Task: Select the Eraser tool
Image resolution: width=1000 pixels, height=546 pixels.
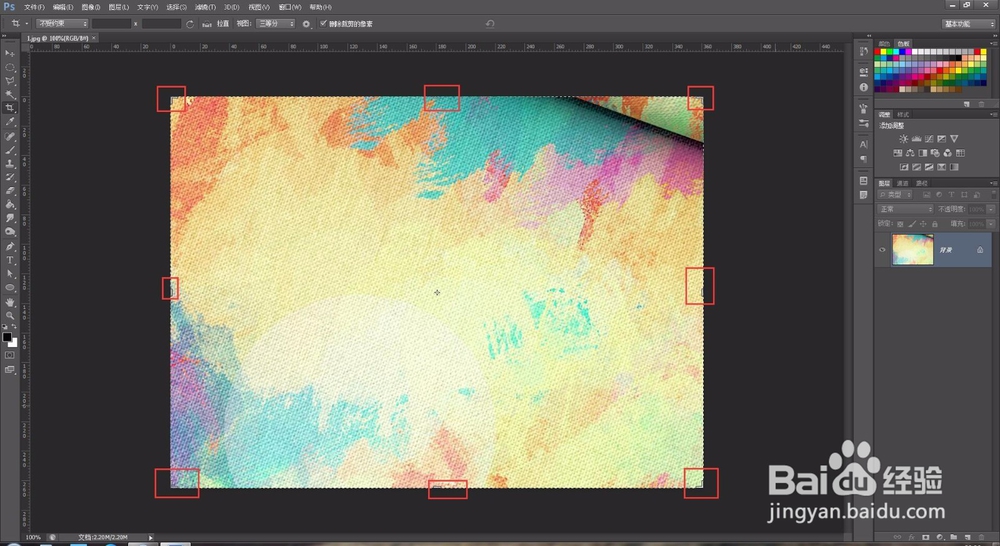Action: pos(10,191)
